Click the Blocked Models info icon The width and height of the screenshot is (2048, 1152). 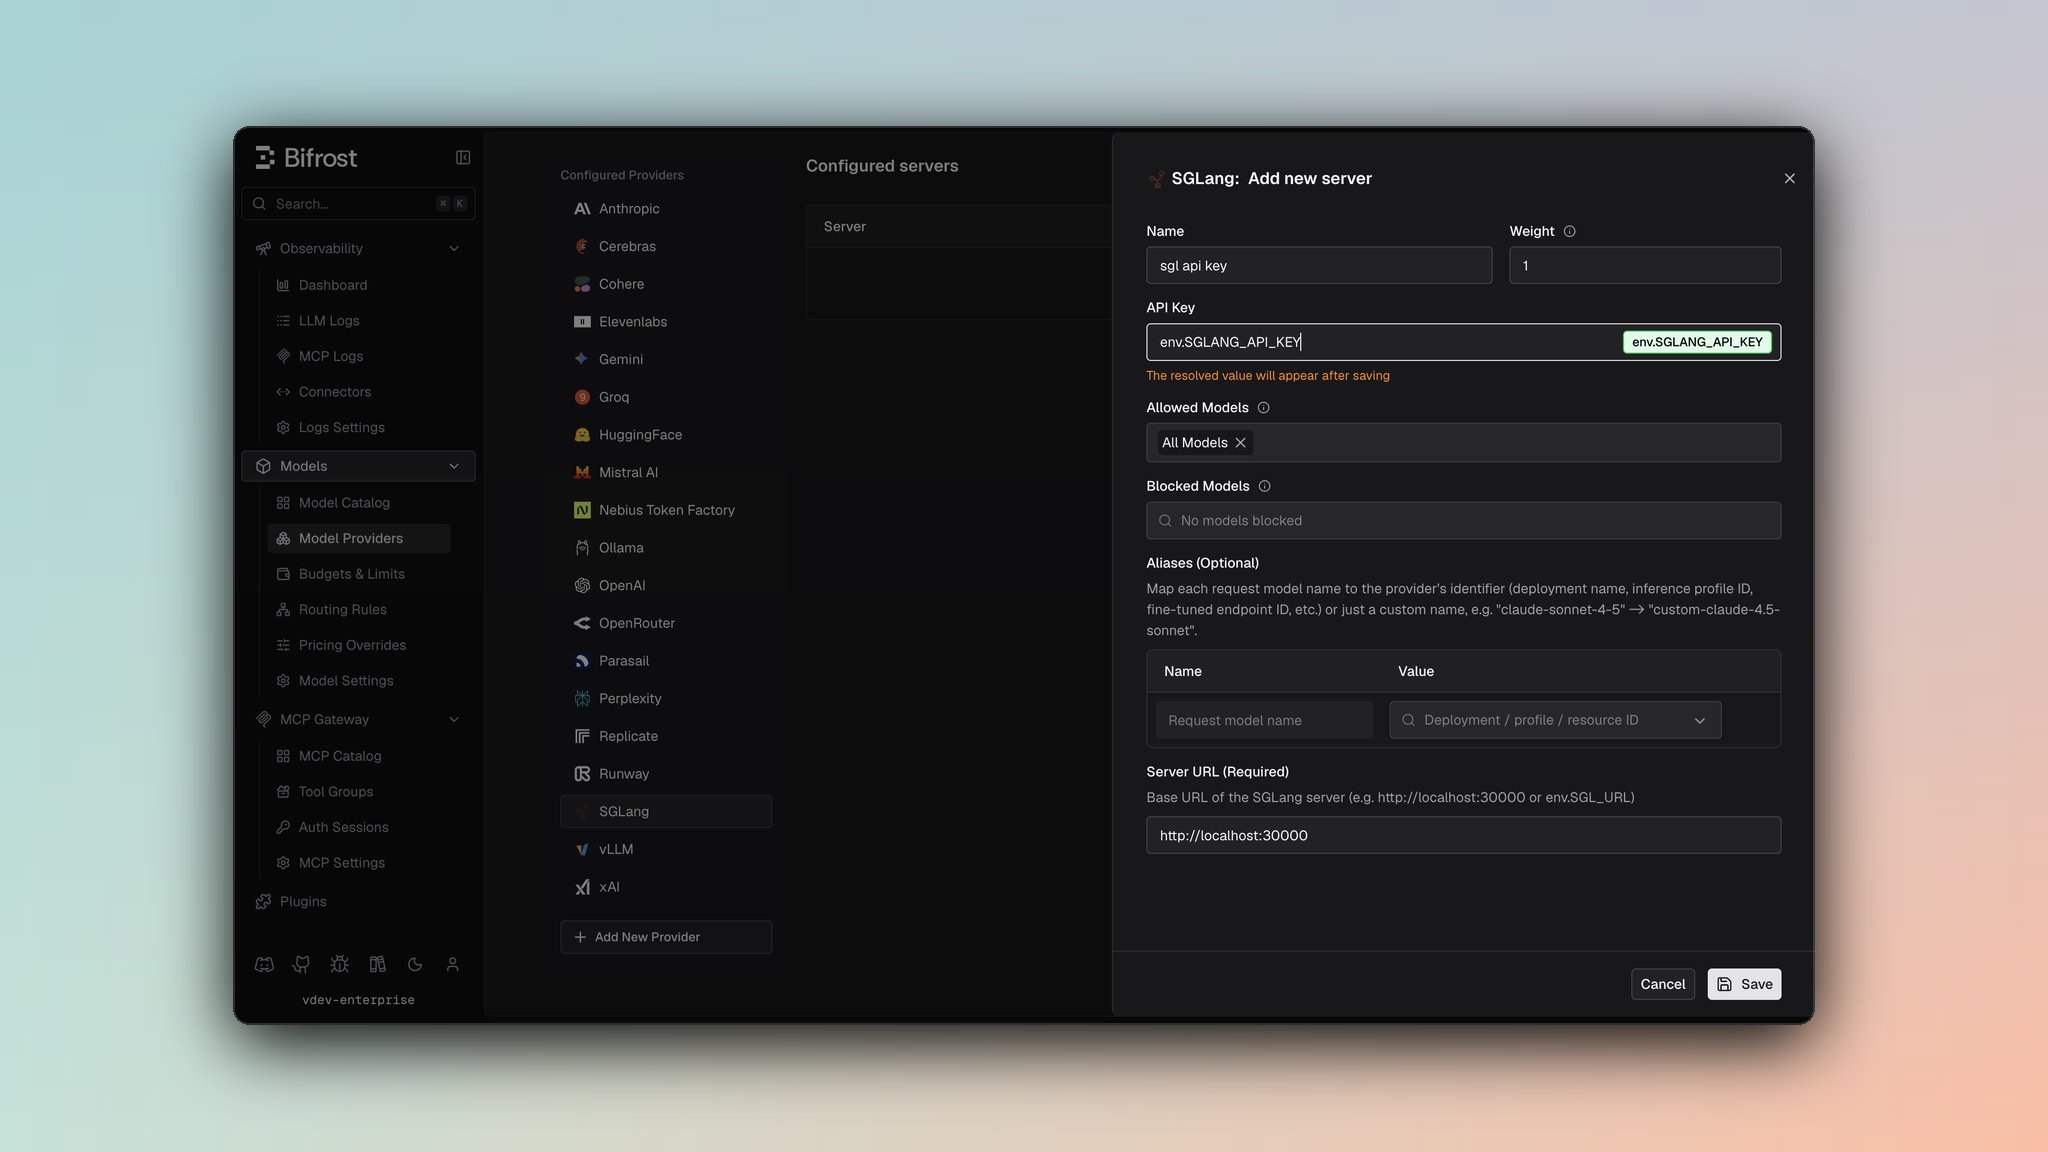click(x=1264, y=486)
